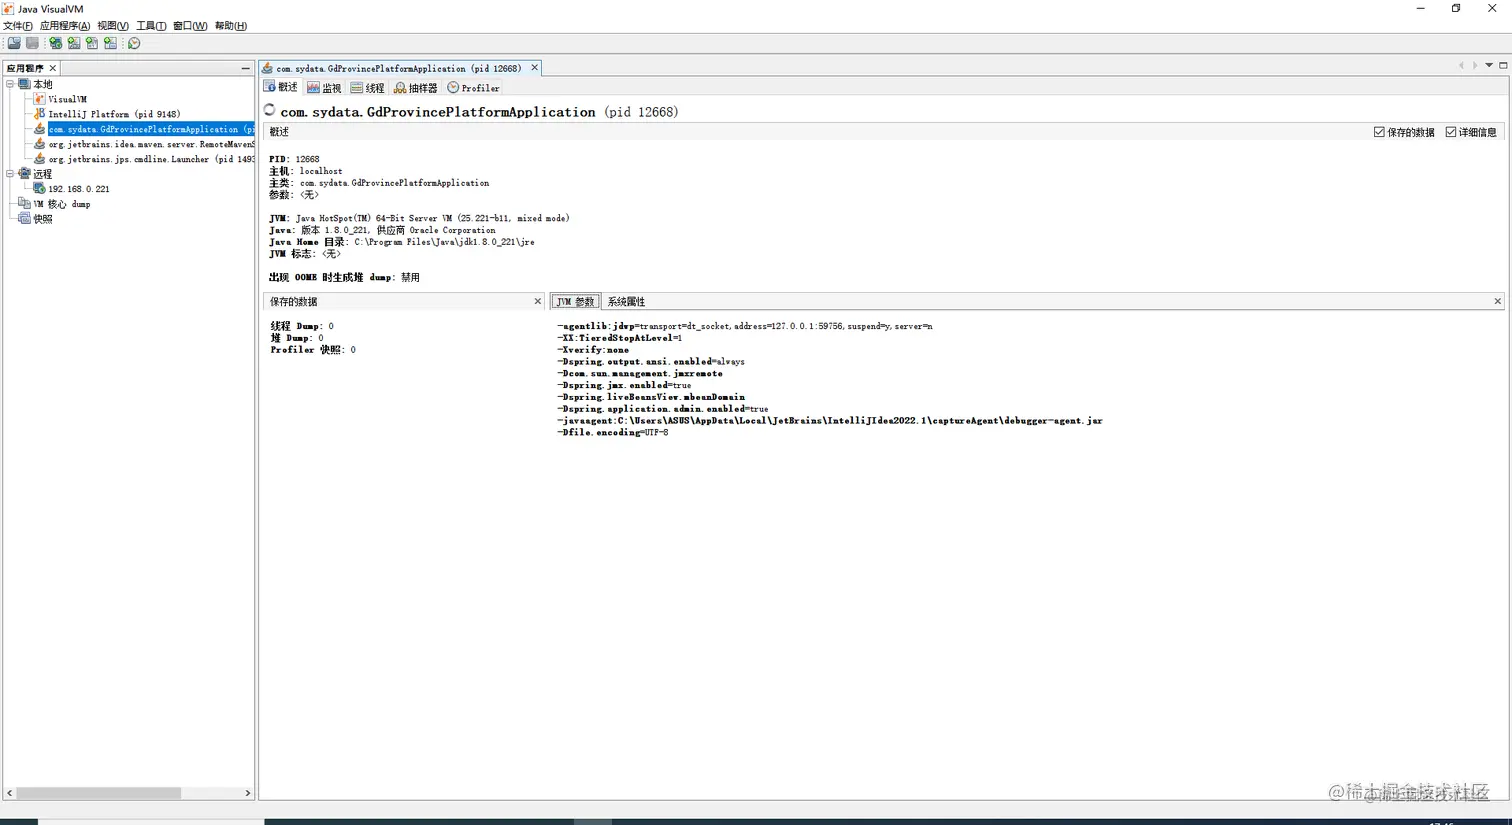Click the Java icon of RemoteMavenServer node
1512x825 pixels.
click(40, 144)
